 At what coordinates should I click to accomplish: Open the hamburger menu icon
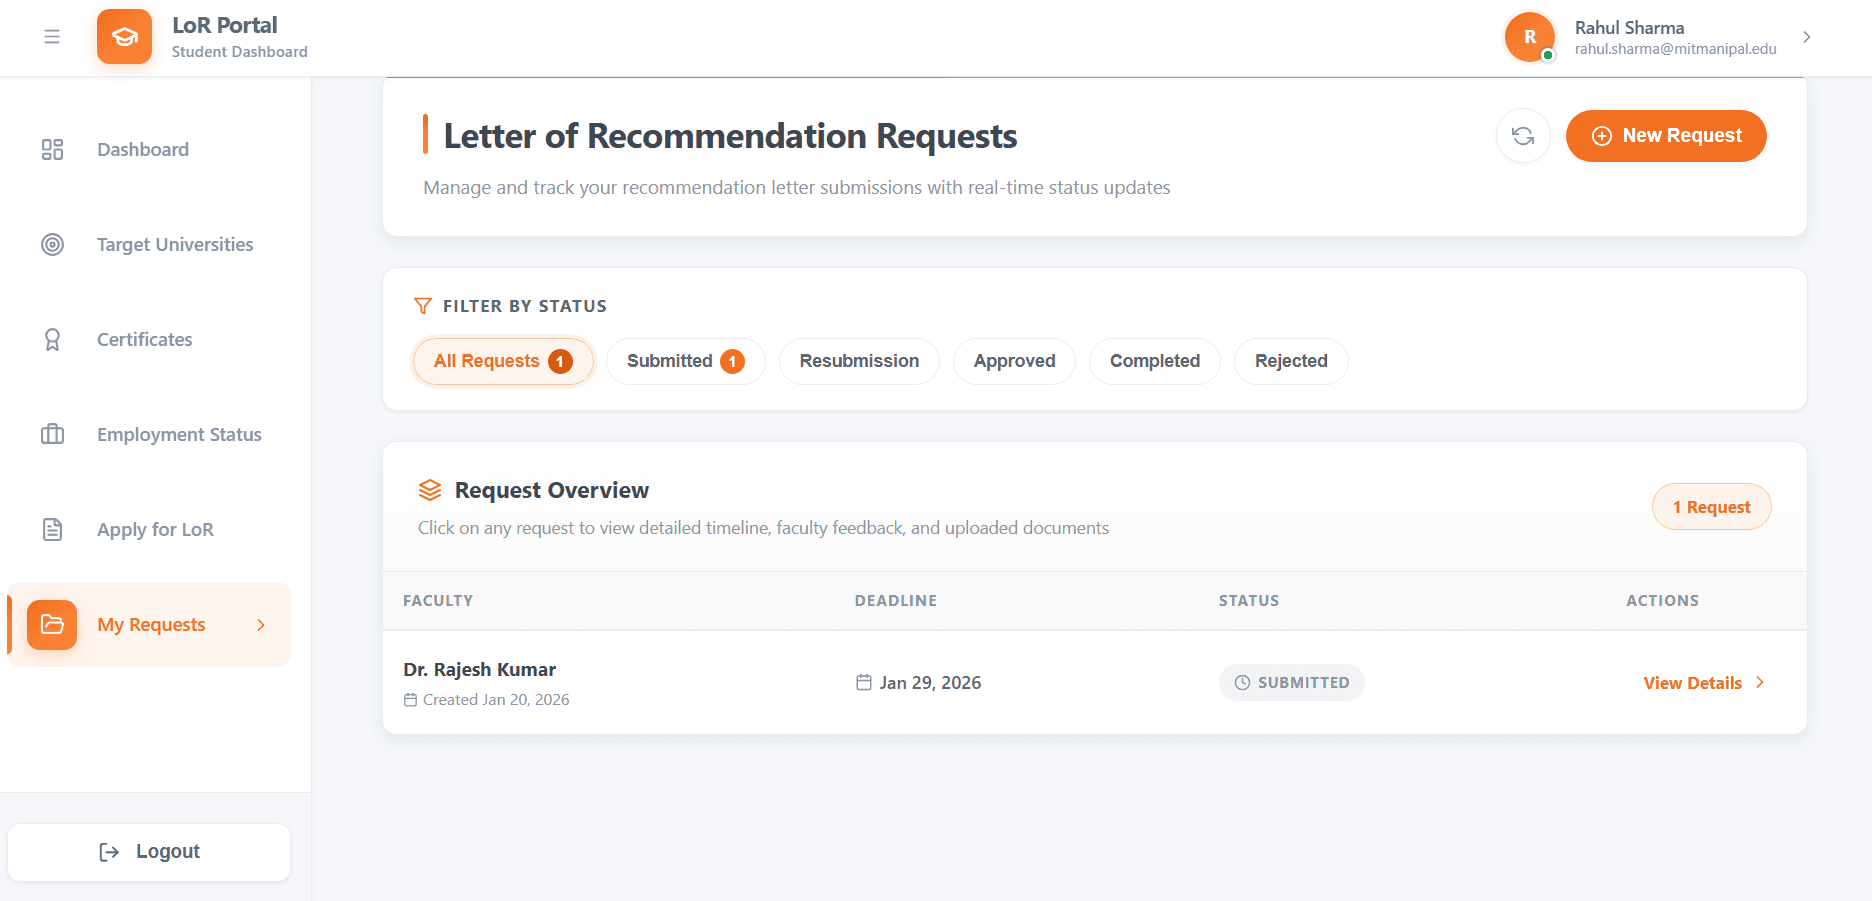click(x=52, y=37)
